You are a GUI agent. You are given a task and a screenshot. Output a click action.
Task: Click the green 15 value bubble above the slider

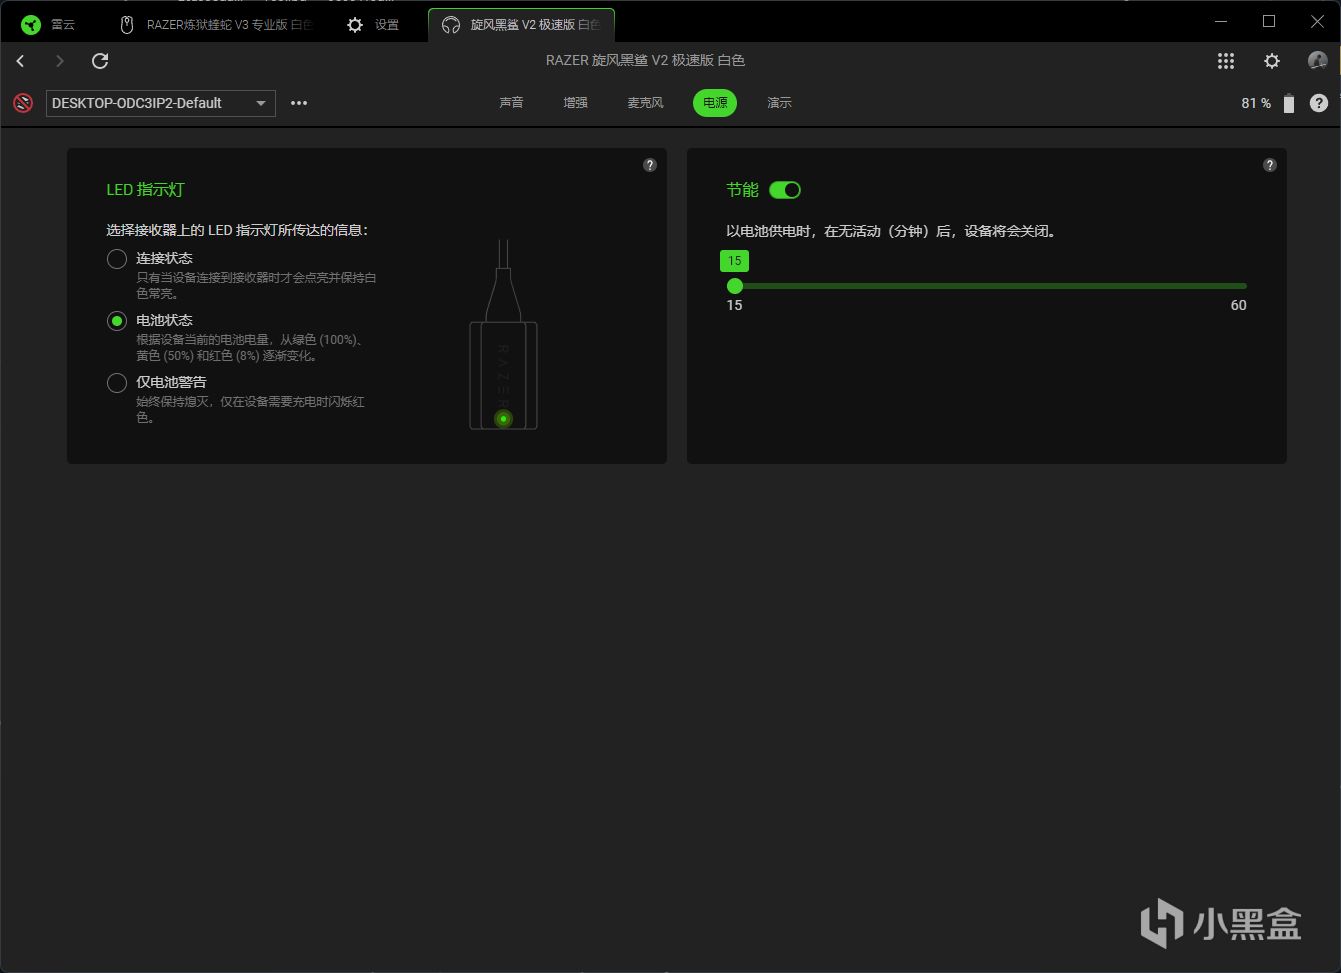[735, 261]
